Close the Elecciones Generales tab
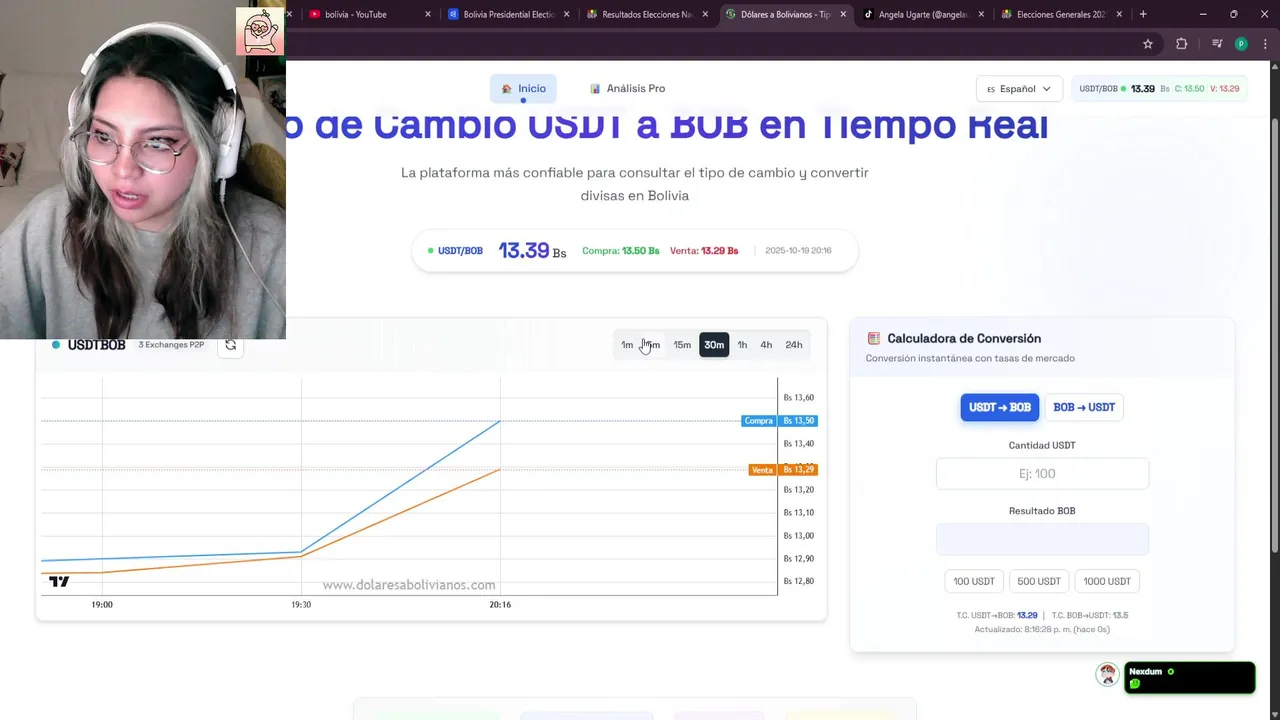1280x720 pixels. [x=1119, y=14]
